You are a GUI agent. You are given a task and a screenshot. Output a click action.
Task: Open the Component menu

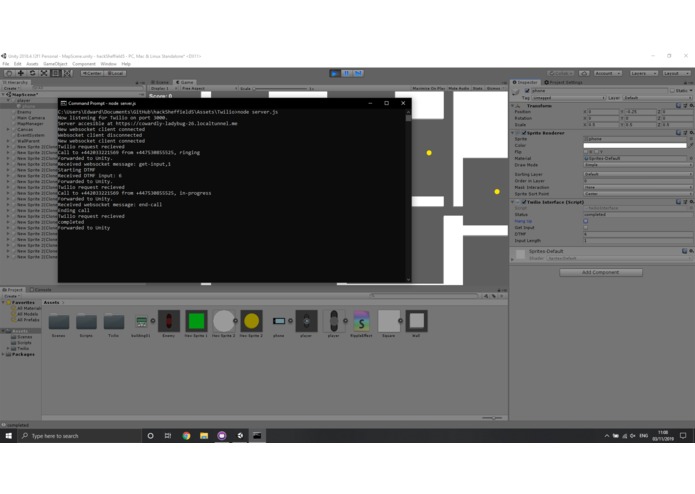pyautogui.click(x=84, y=64)
